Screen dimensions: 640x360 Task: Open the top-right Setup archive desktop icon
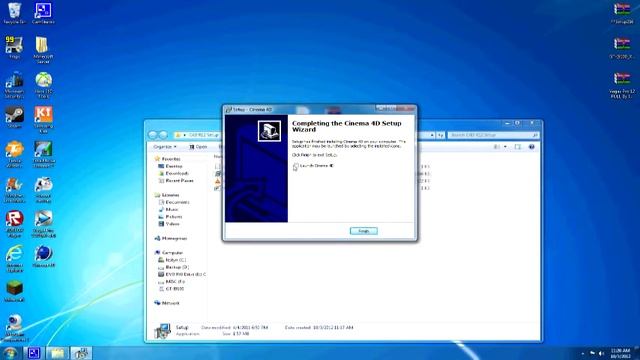pos(622,13)
